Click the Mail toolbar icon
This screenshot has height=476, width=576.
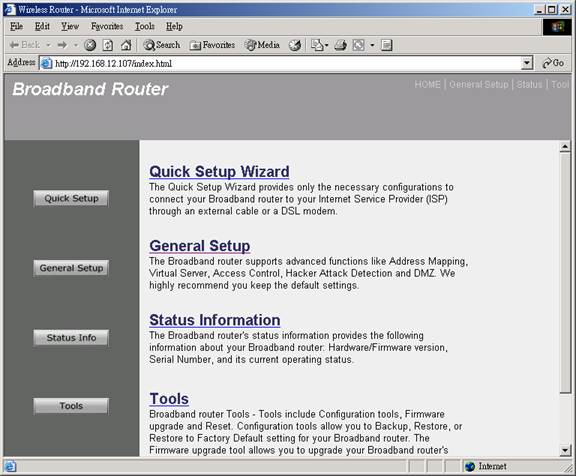317,45
